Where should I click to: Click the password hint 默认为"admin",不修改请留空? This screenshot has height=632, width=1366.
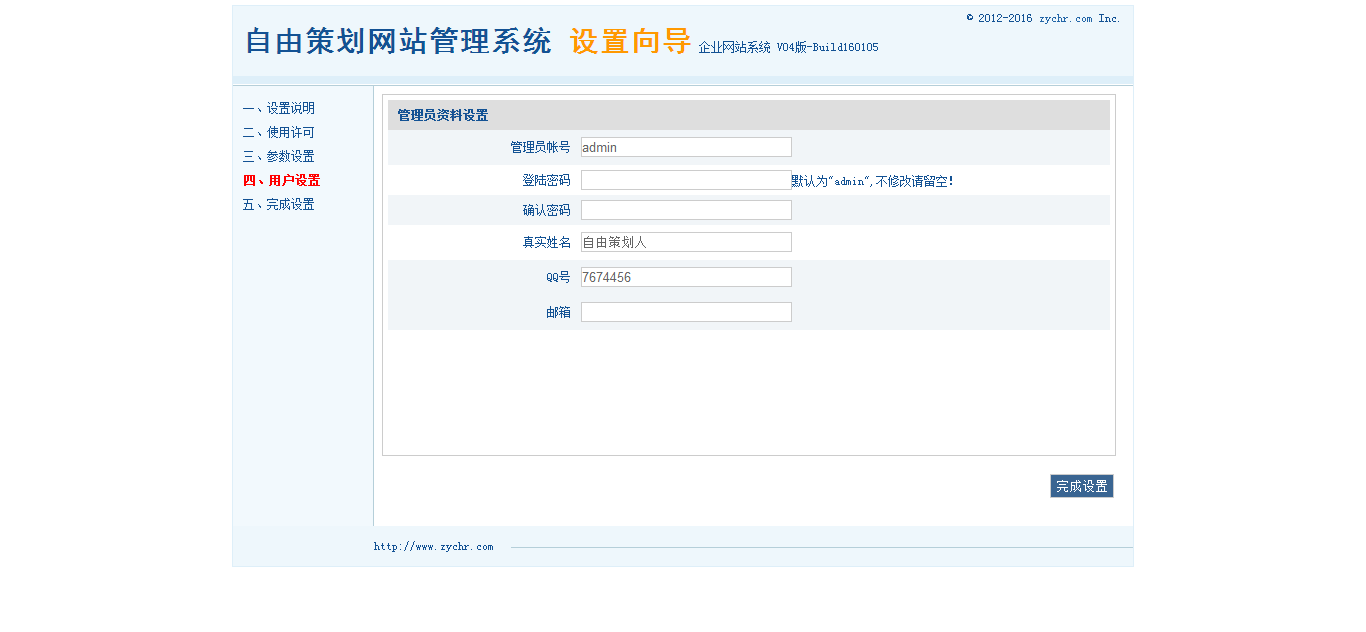872,181
